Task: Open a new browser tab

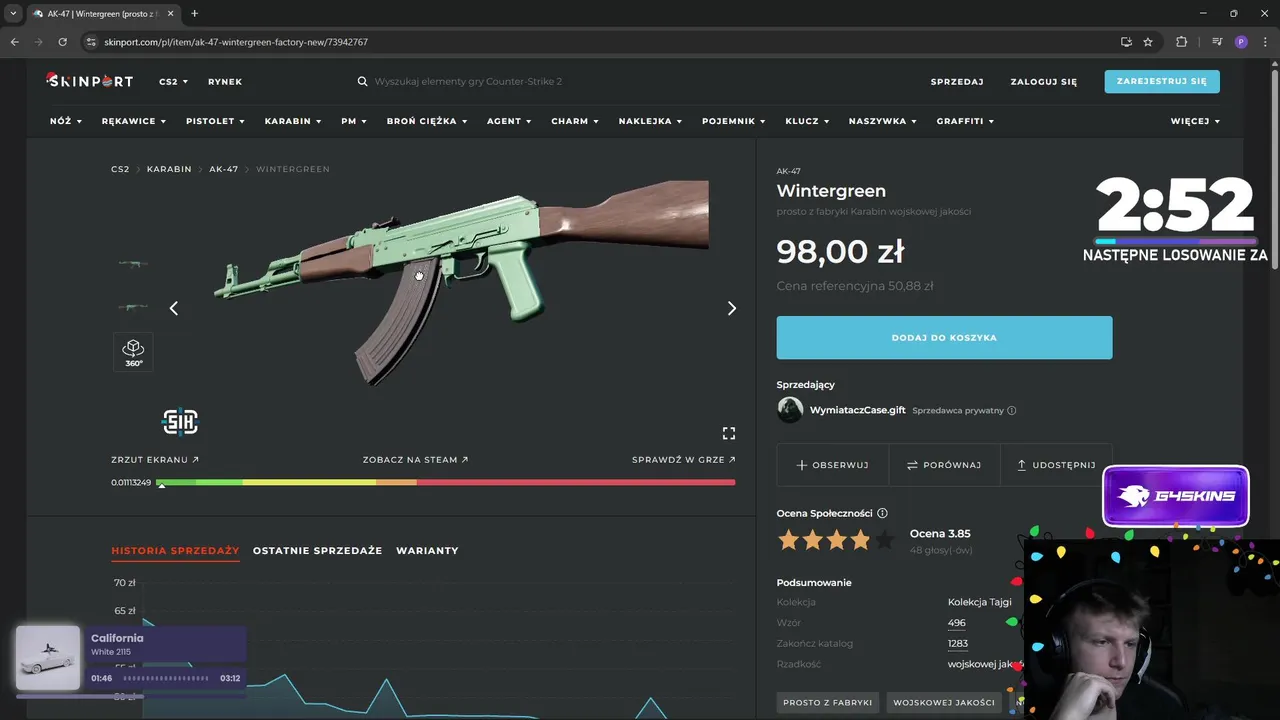Action: click(194, 13)
